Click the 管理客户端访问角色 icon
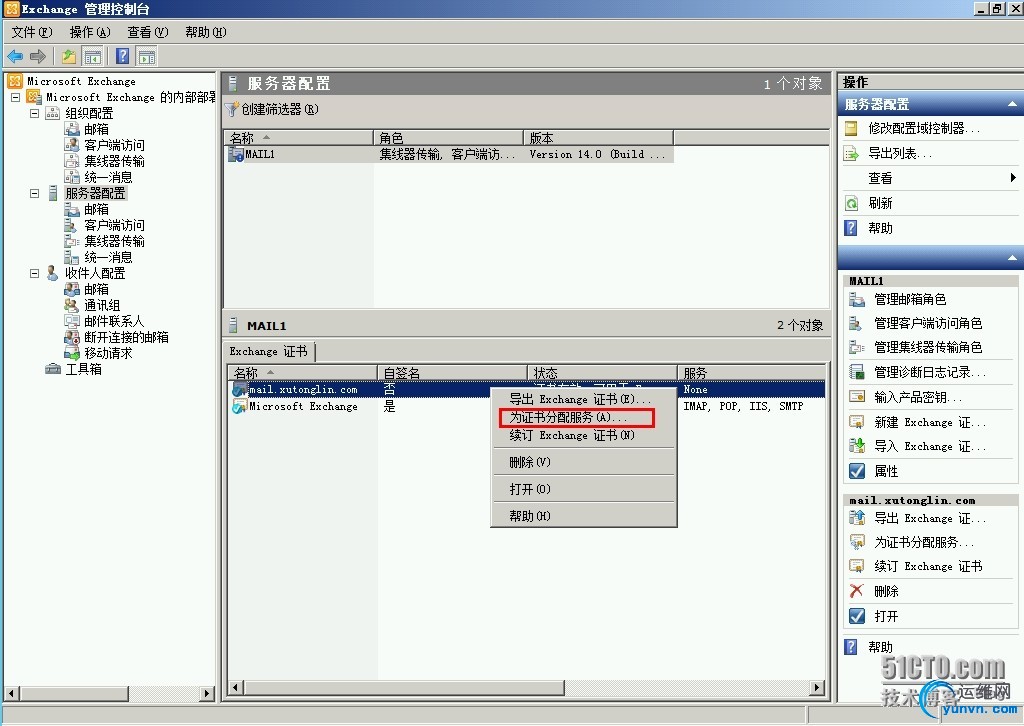1024x726 pixels. point(856,323)
